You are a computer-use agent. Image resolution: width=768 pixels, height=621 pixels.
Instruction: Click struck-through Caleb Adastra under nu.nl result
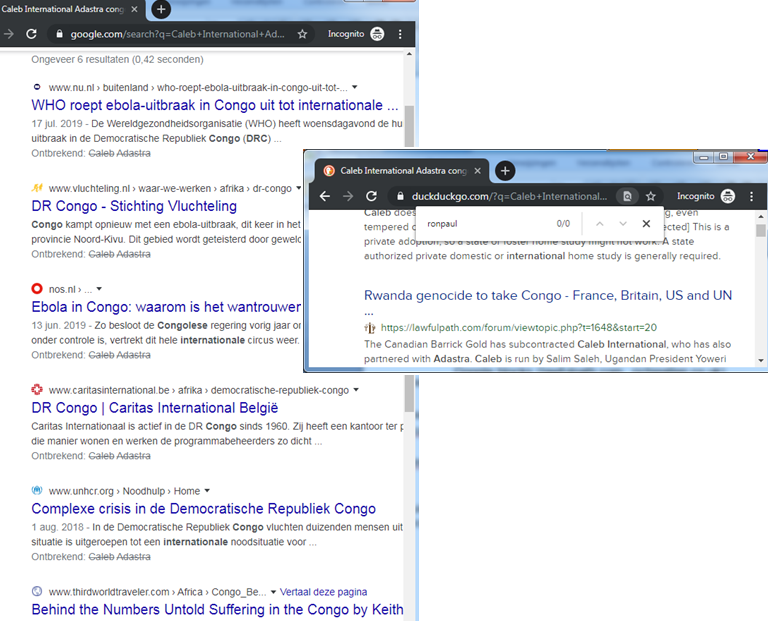120,153
